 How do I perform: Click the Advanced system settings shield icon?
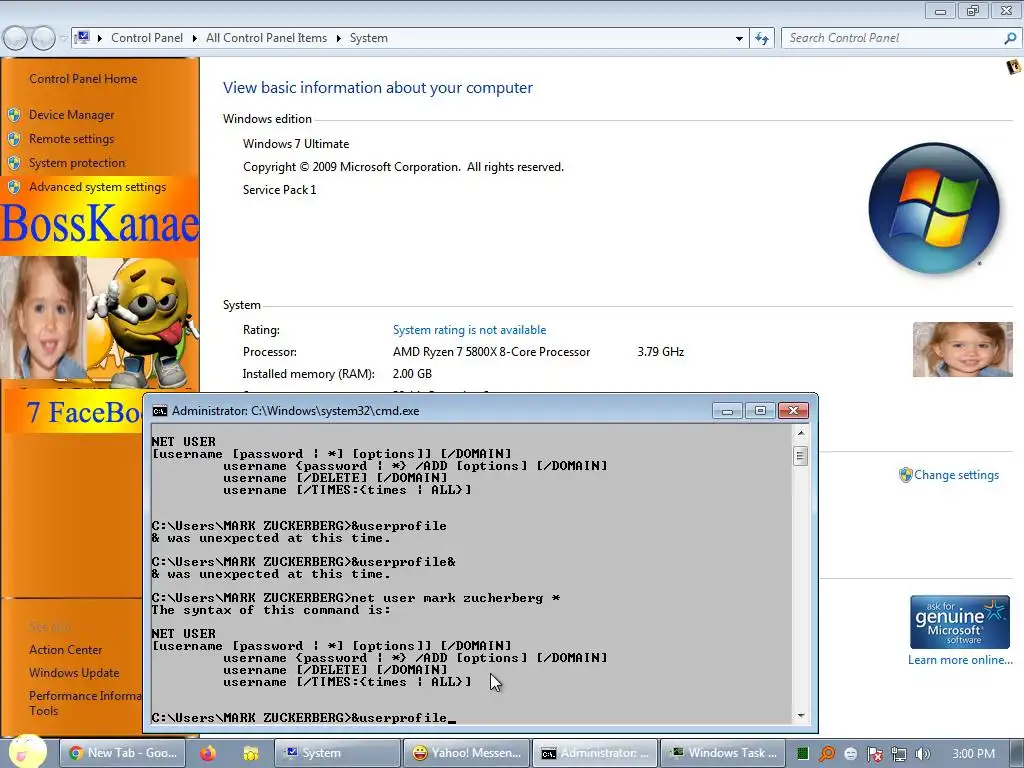point(14,187)
